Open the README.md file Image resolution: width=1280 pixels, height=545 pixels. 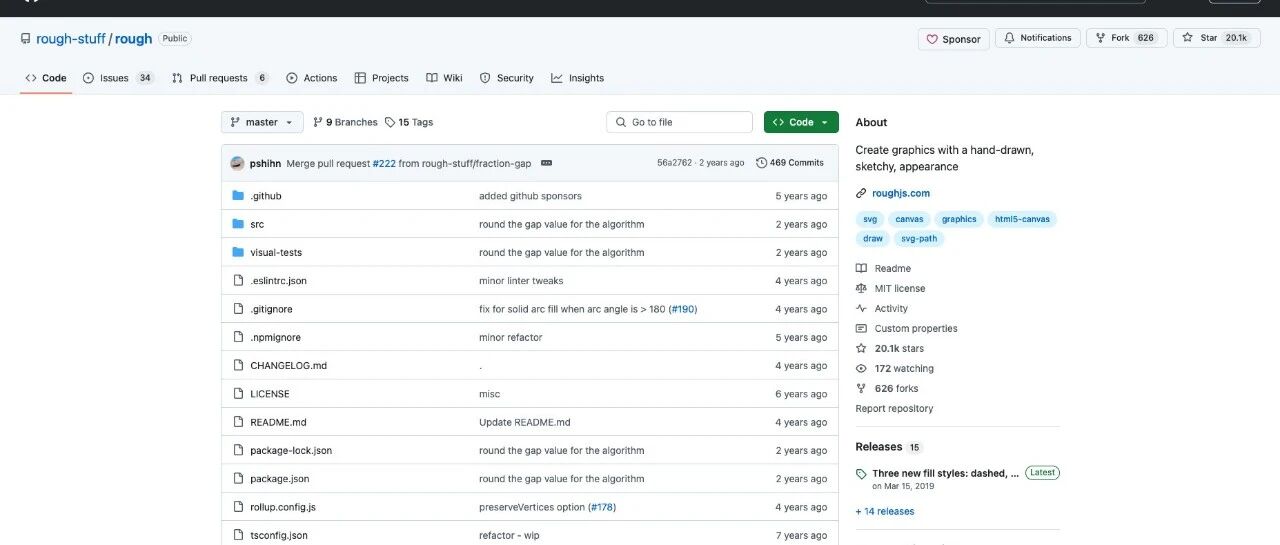coord(278,422)
